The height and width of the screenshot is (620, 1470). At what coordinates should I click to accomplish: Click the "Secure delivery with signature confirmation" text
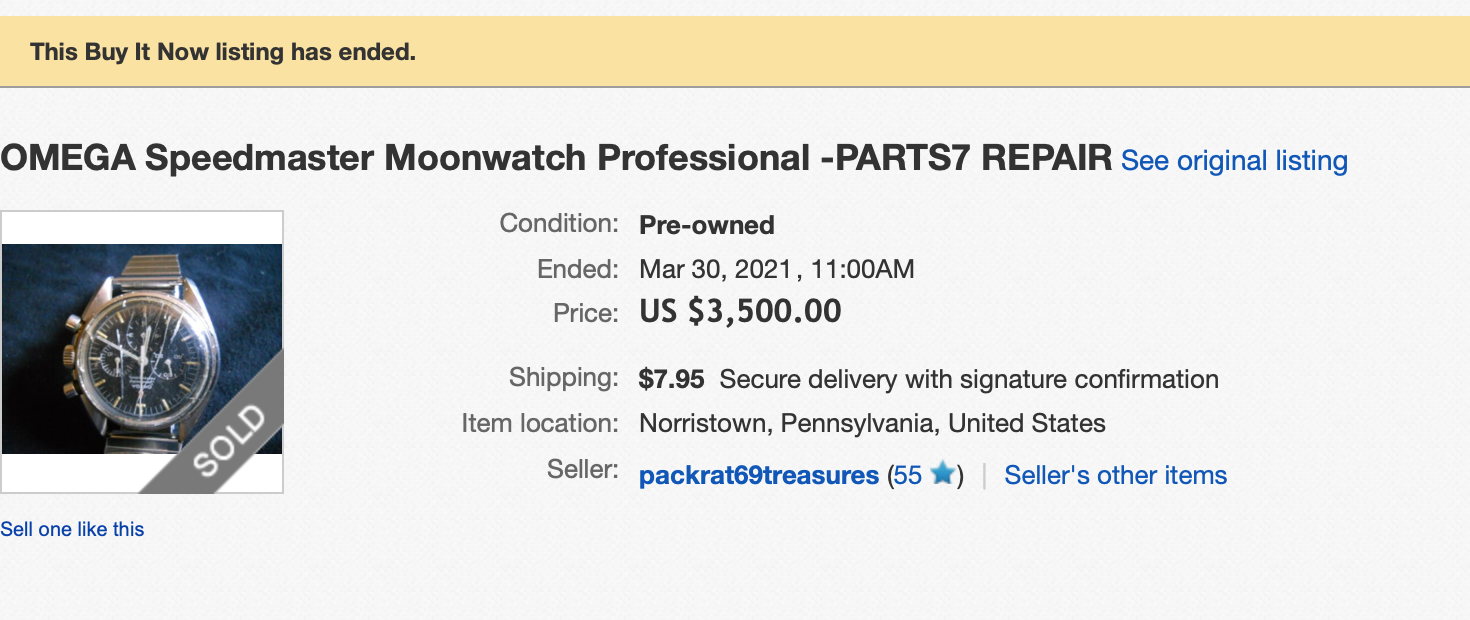[968, 379]
